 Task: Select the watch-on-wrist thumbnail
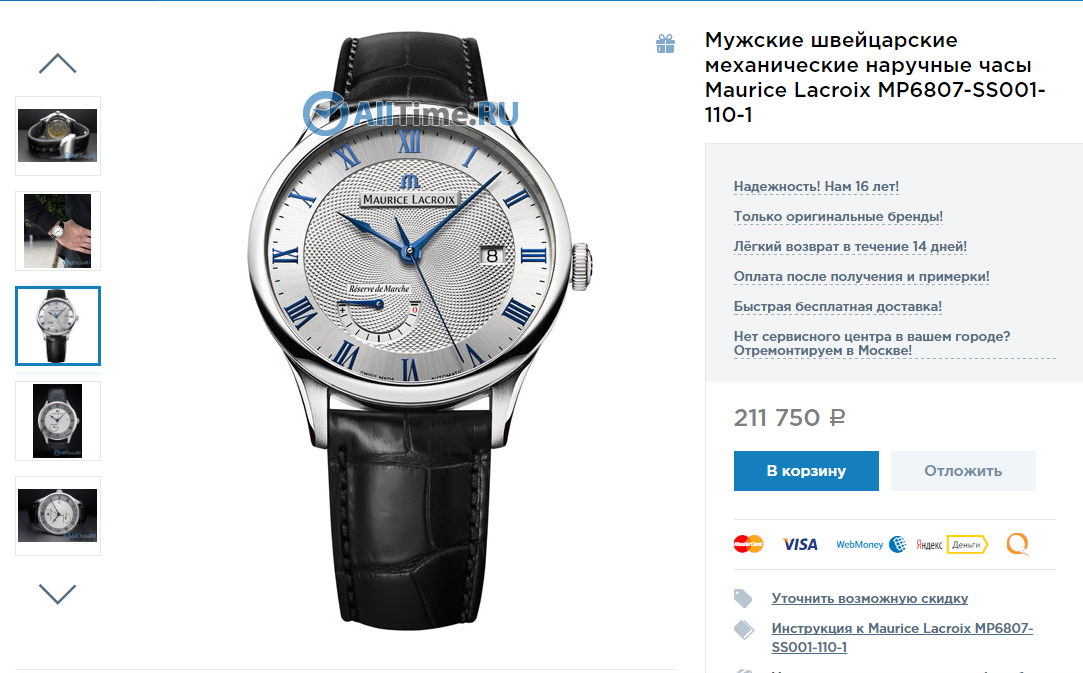(58, 231)
